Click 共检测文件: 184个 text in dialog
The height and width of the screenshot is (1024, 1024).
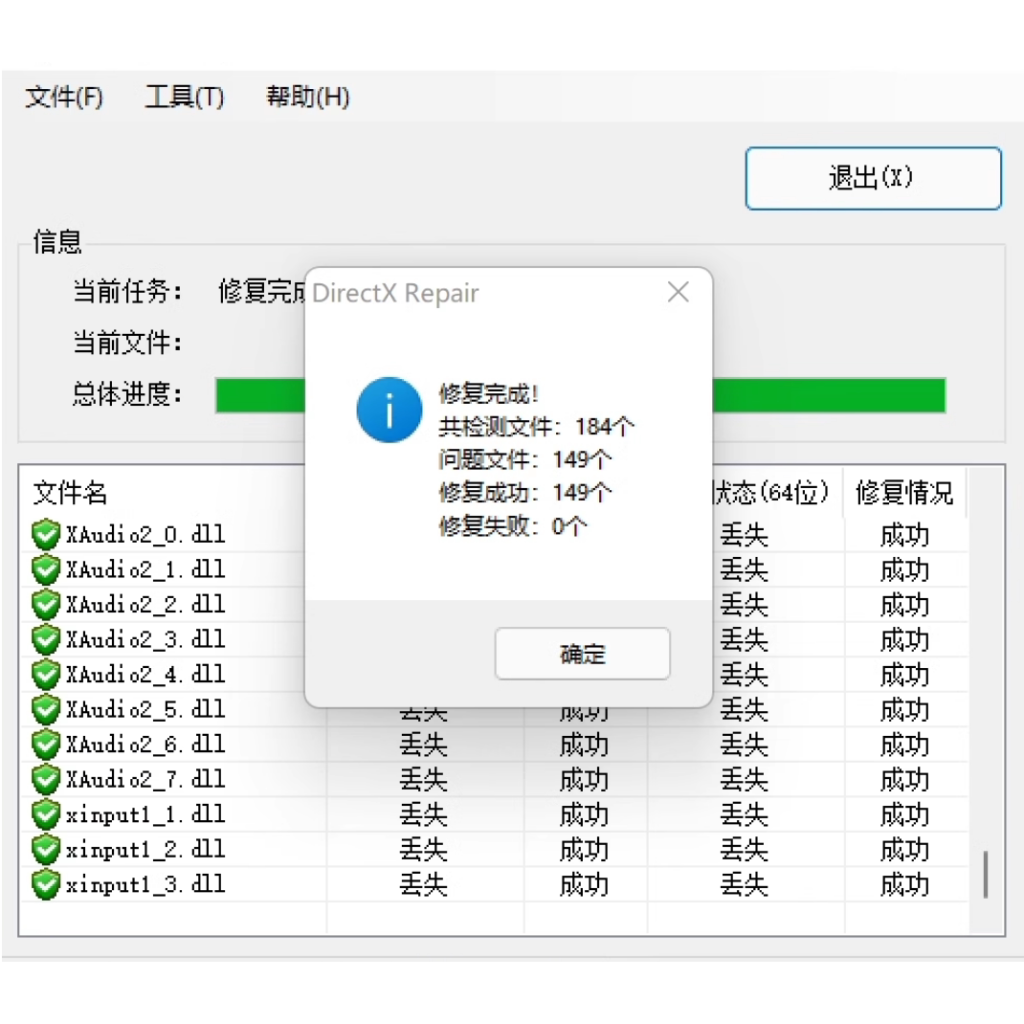tap(536, 427)
